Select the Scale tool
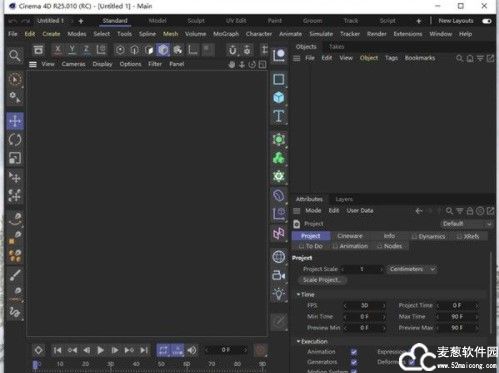The image size is (499, 373). pyautogui.click(x=15, y=158)
